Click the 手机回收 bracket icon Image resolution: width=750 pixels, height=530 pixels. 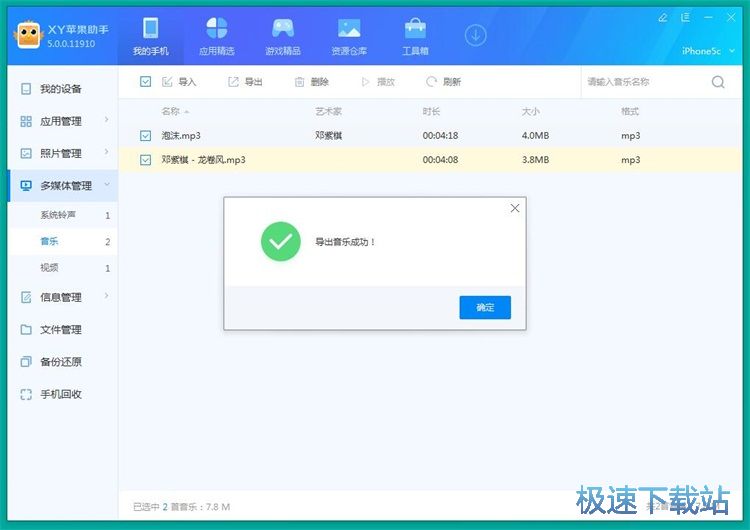(x=26, y=394)
